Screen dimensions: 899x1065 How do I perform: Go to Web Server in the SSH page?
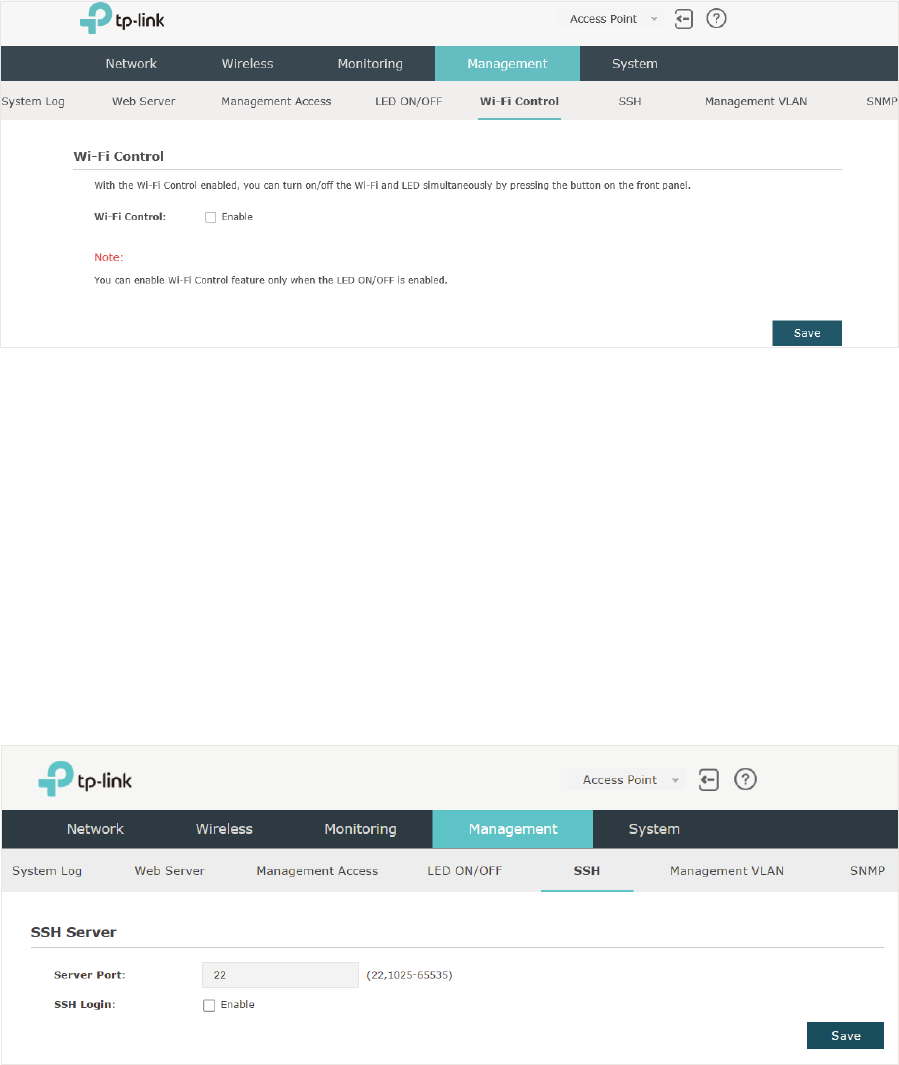pos(169,871)
